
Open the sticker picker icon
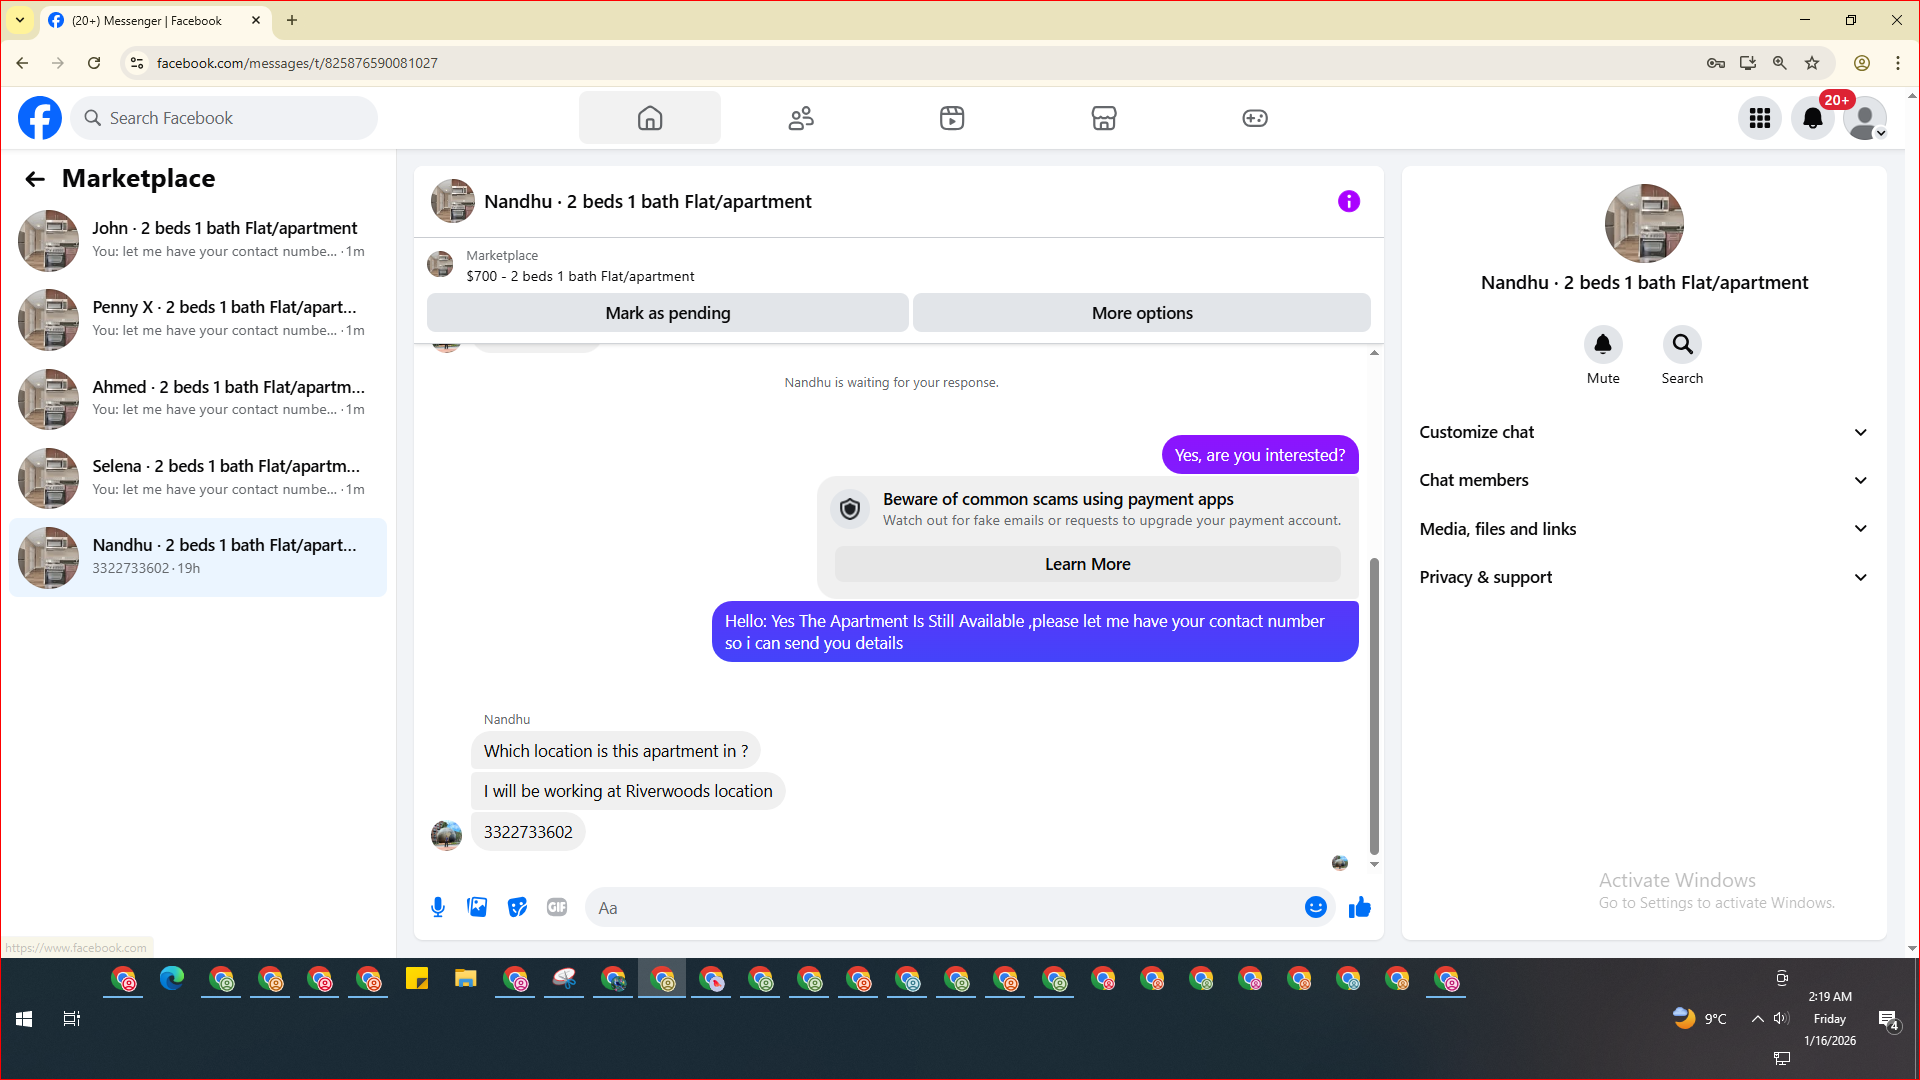coord(517,907)
